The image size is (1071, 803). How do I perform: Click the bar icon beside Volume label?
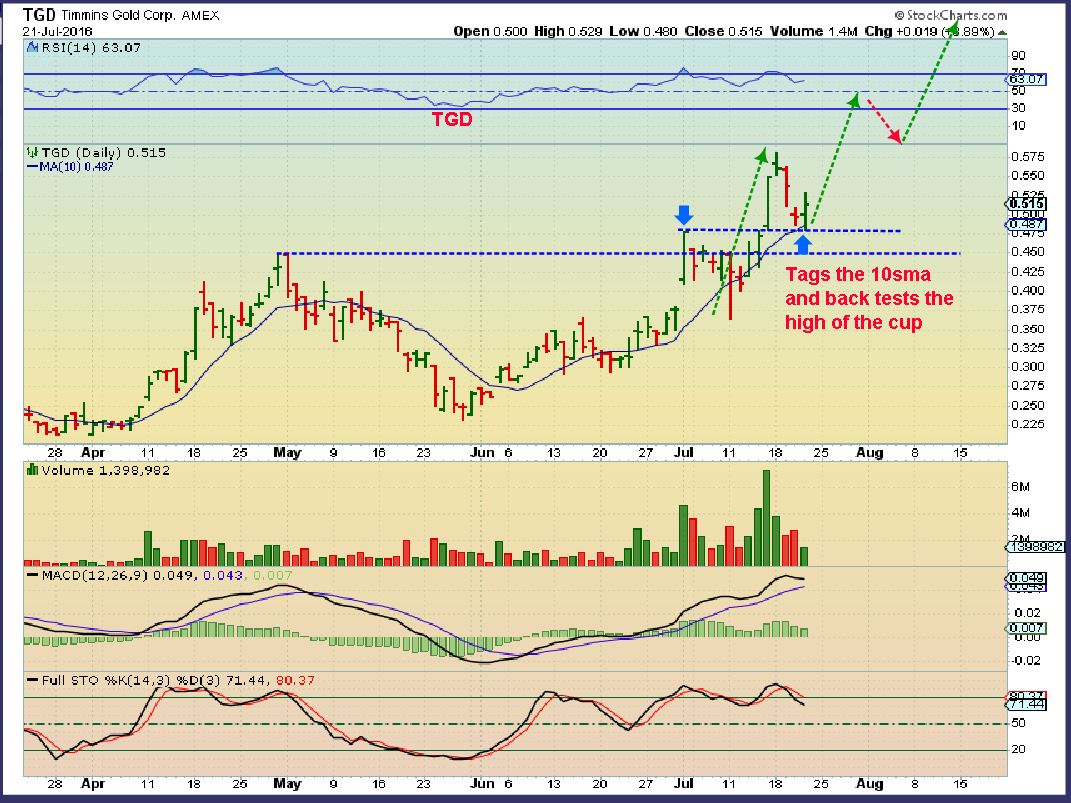tap(32, 470)
